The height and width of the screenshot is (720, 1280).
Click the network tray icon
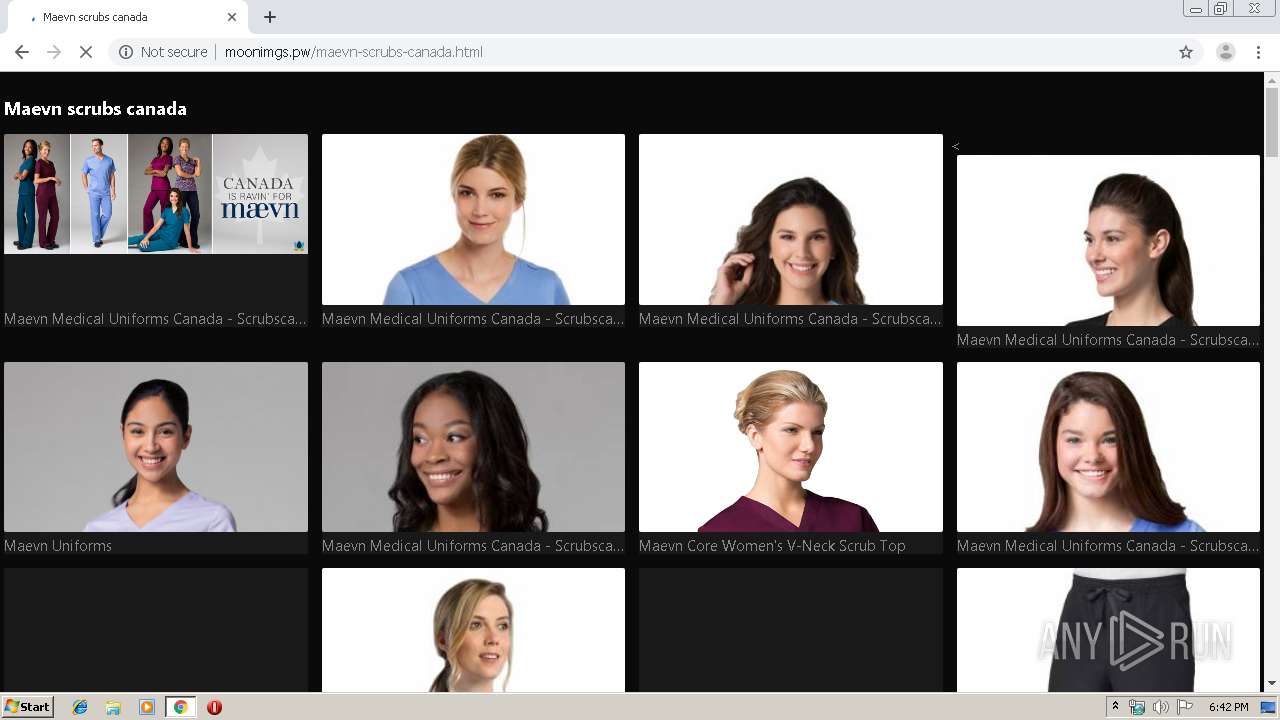tap(1137, 707)
